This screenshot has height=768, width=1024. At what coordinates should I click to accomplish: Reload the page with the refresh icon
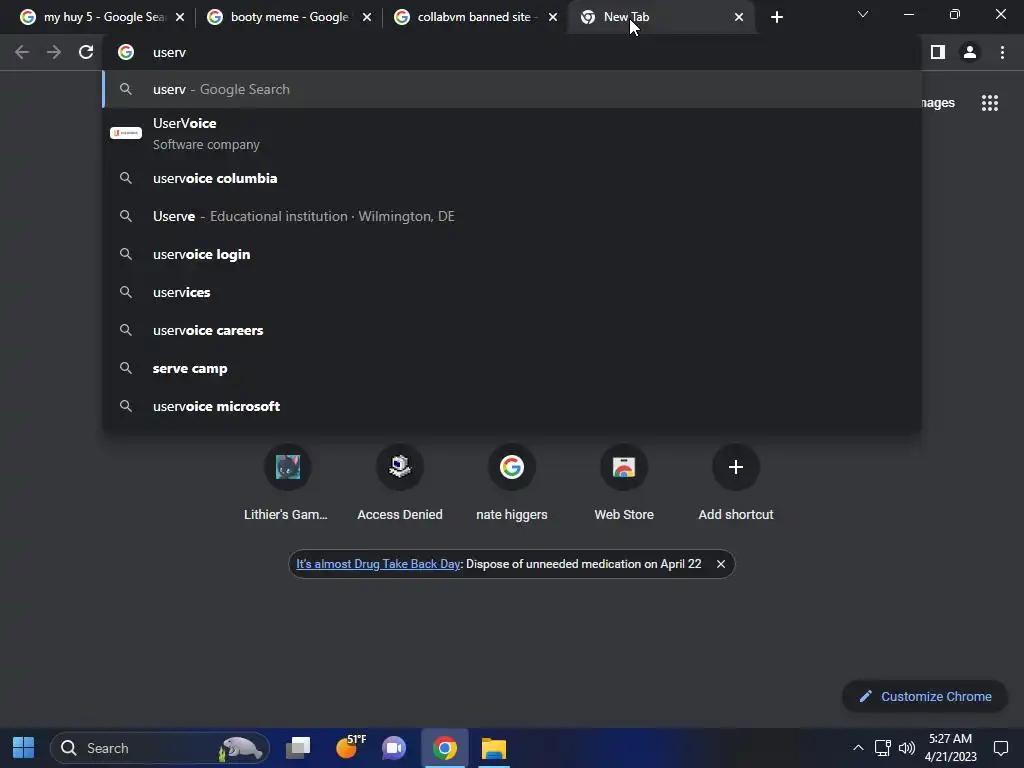[86, 52]
